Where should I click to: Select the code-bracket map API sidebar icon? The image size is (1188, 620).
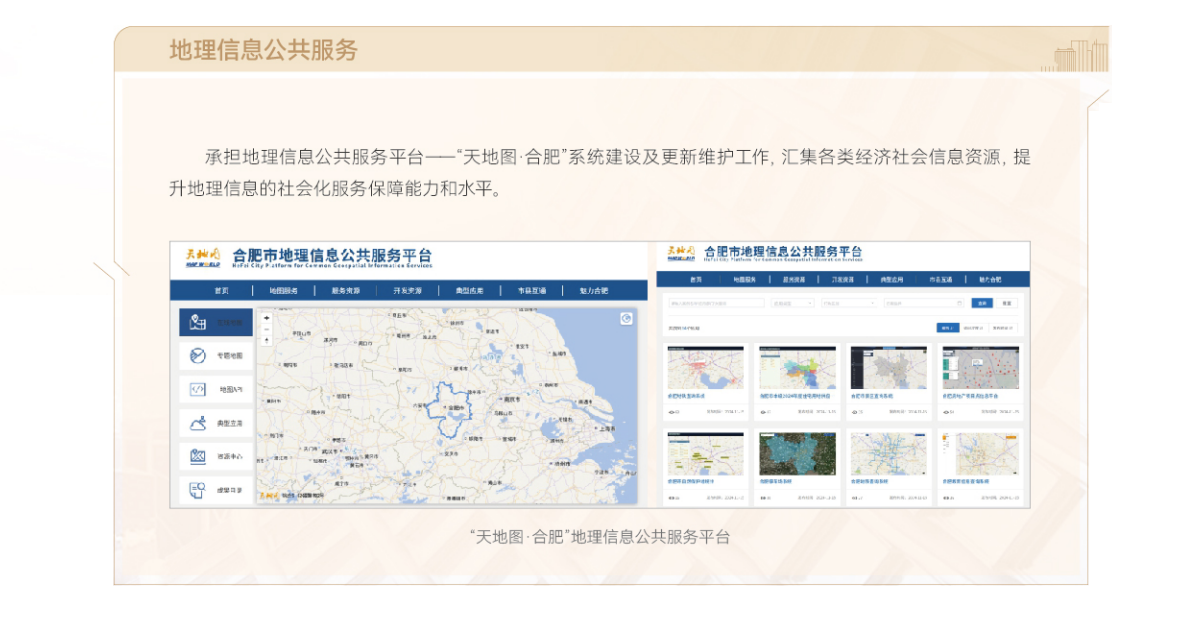tap(198, 389)
